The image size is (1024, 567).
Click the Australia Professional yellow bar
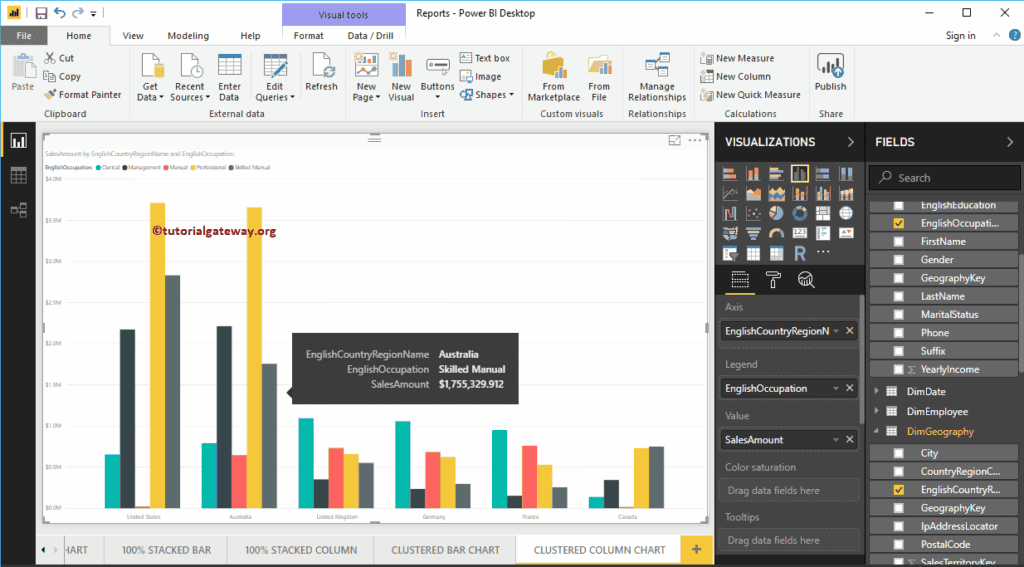coord(254,357)
